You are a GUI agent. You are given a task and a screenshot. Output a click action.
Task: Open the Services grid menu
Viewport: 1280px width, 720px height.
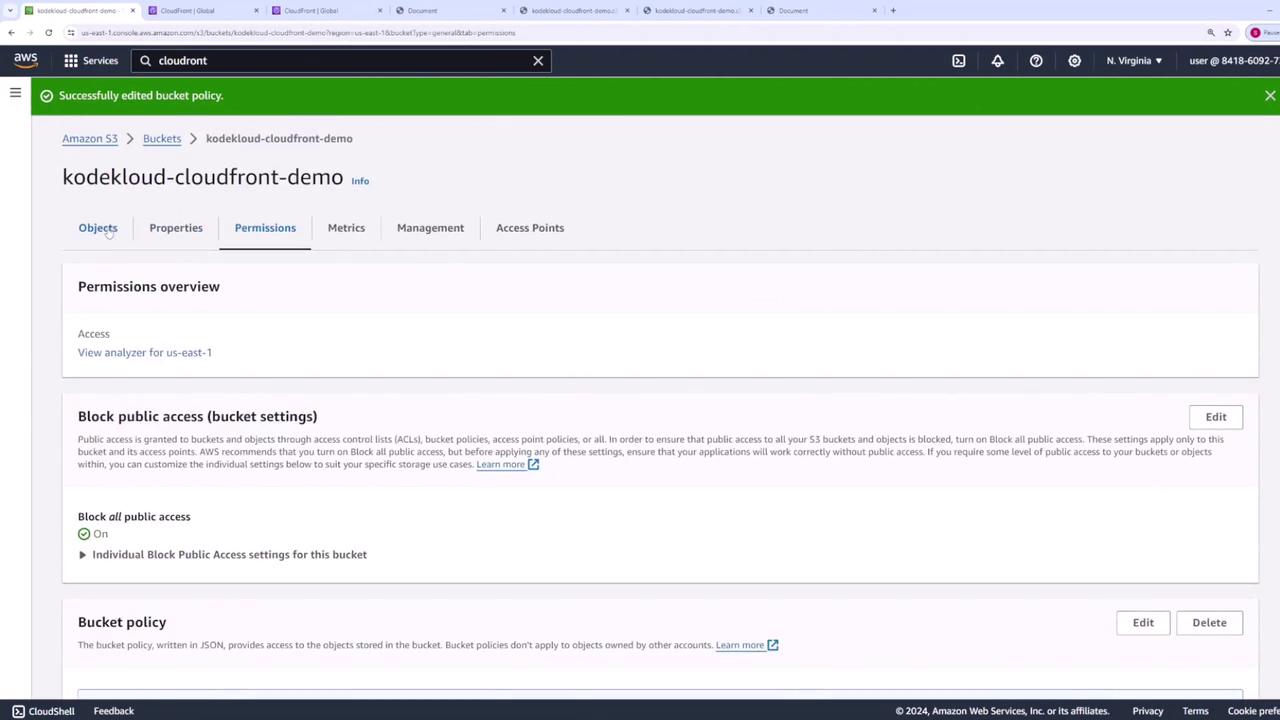[x=91, y=60]
